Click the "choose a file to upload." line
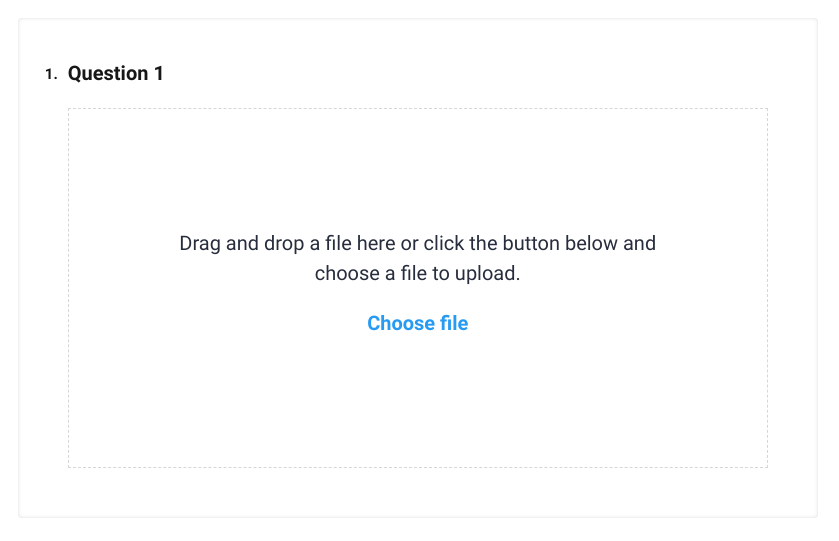 [x=417, y=273]
